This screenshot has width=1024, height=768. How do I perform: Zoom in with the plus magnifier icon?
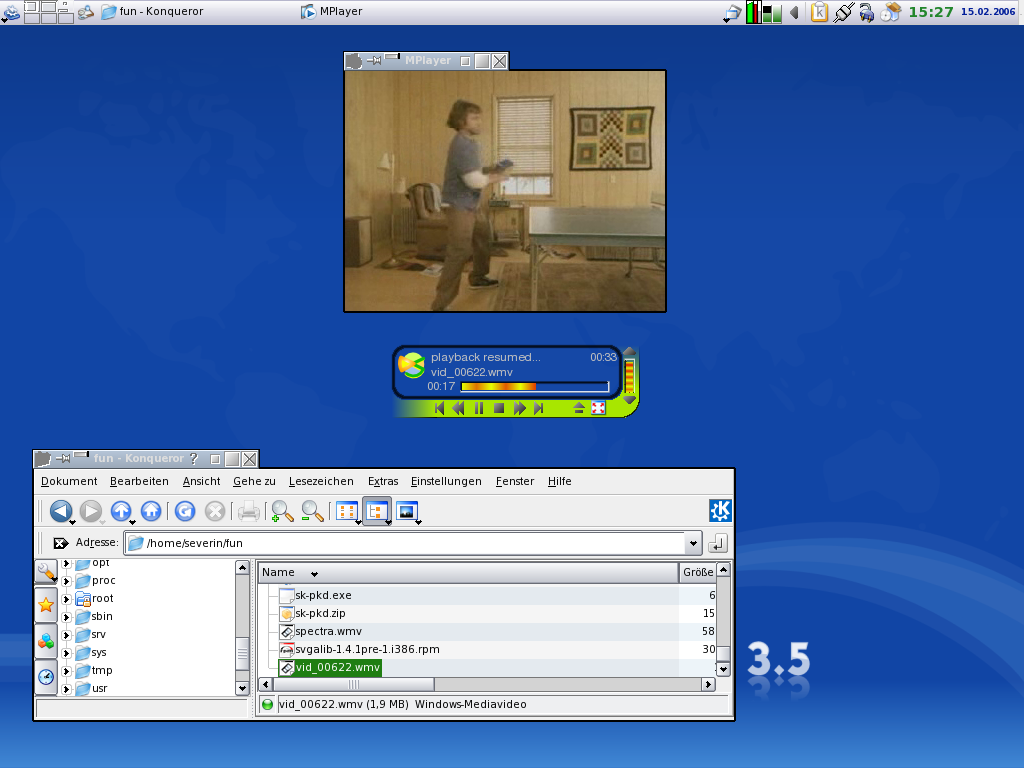(282, 511)
